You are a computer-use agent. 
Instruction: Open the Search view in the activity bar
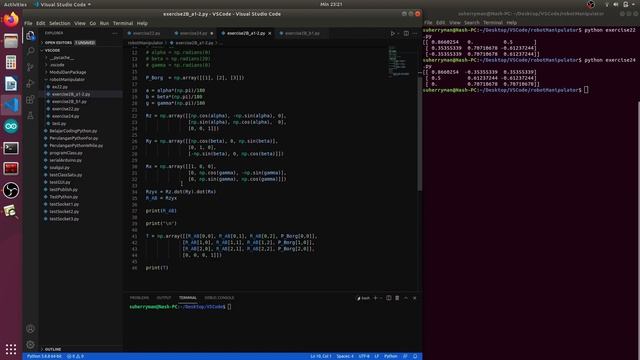[31, 51]
